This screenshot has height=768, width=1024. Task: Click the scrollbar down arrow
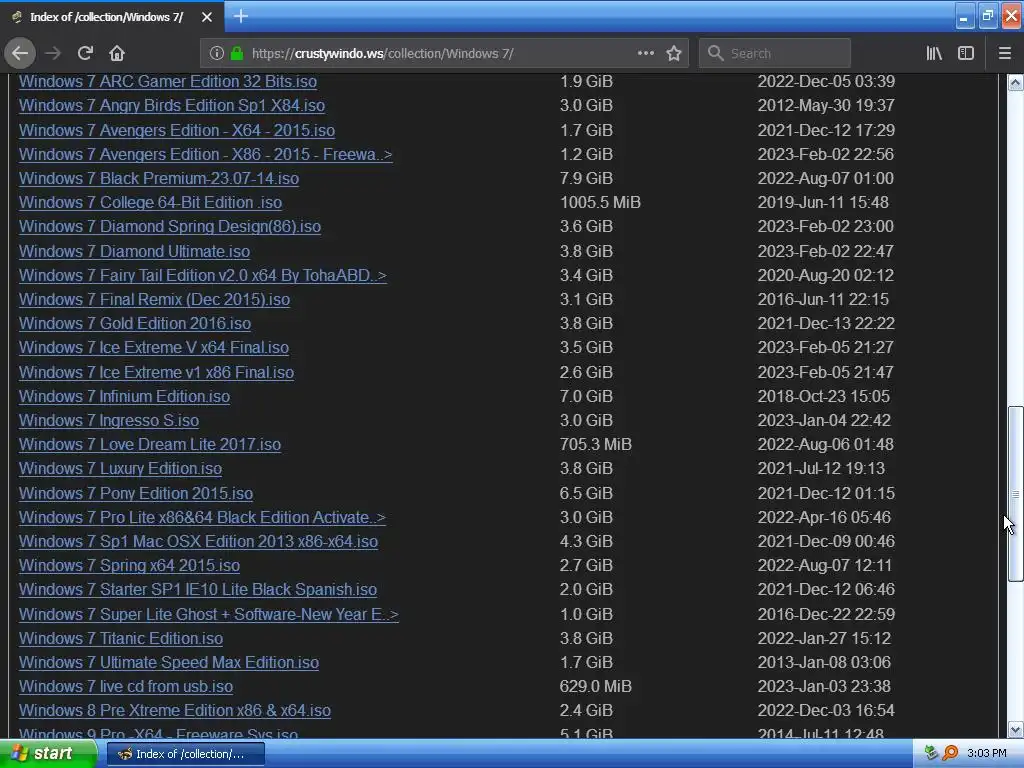[x=1015, y=729]
